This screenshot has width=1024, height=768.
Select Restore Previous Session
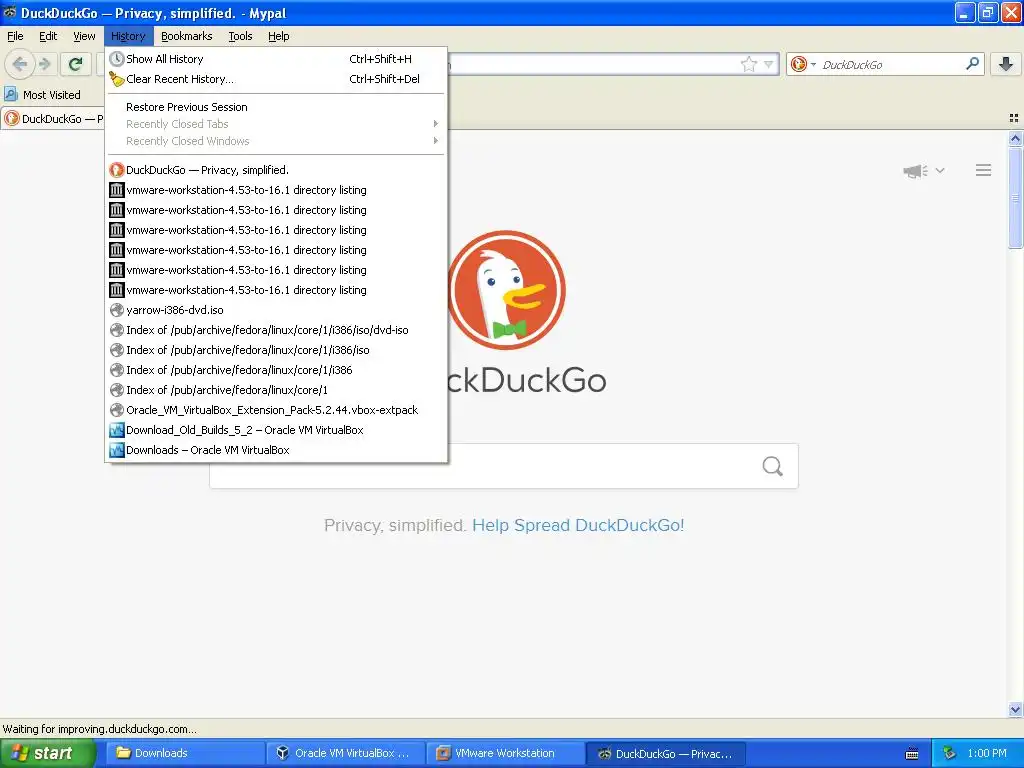click(x=276, y=107)
